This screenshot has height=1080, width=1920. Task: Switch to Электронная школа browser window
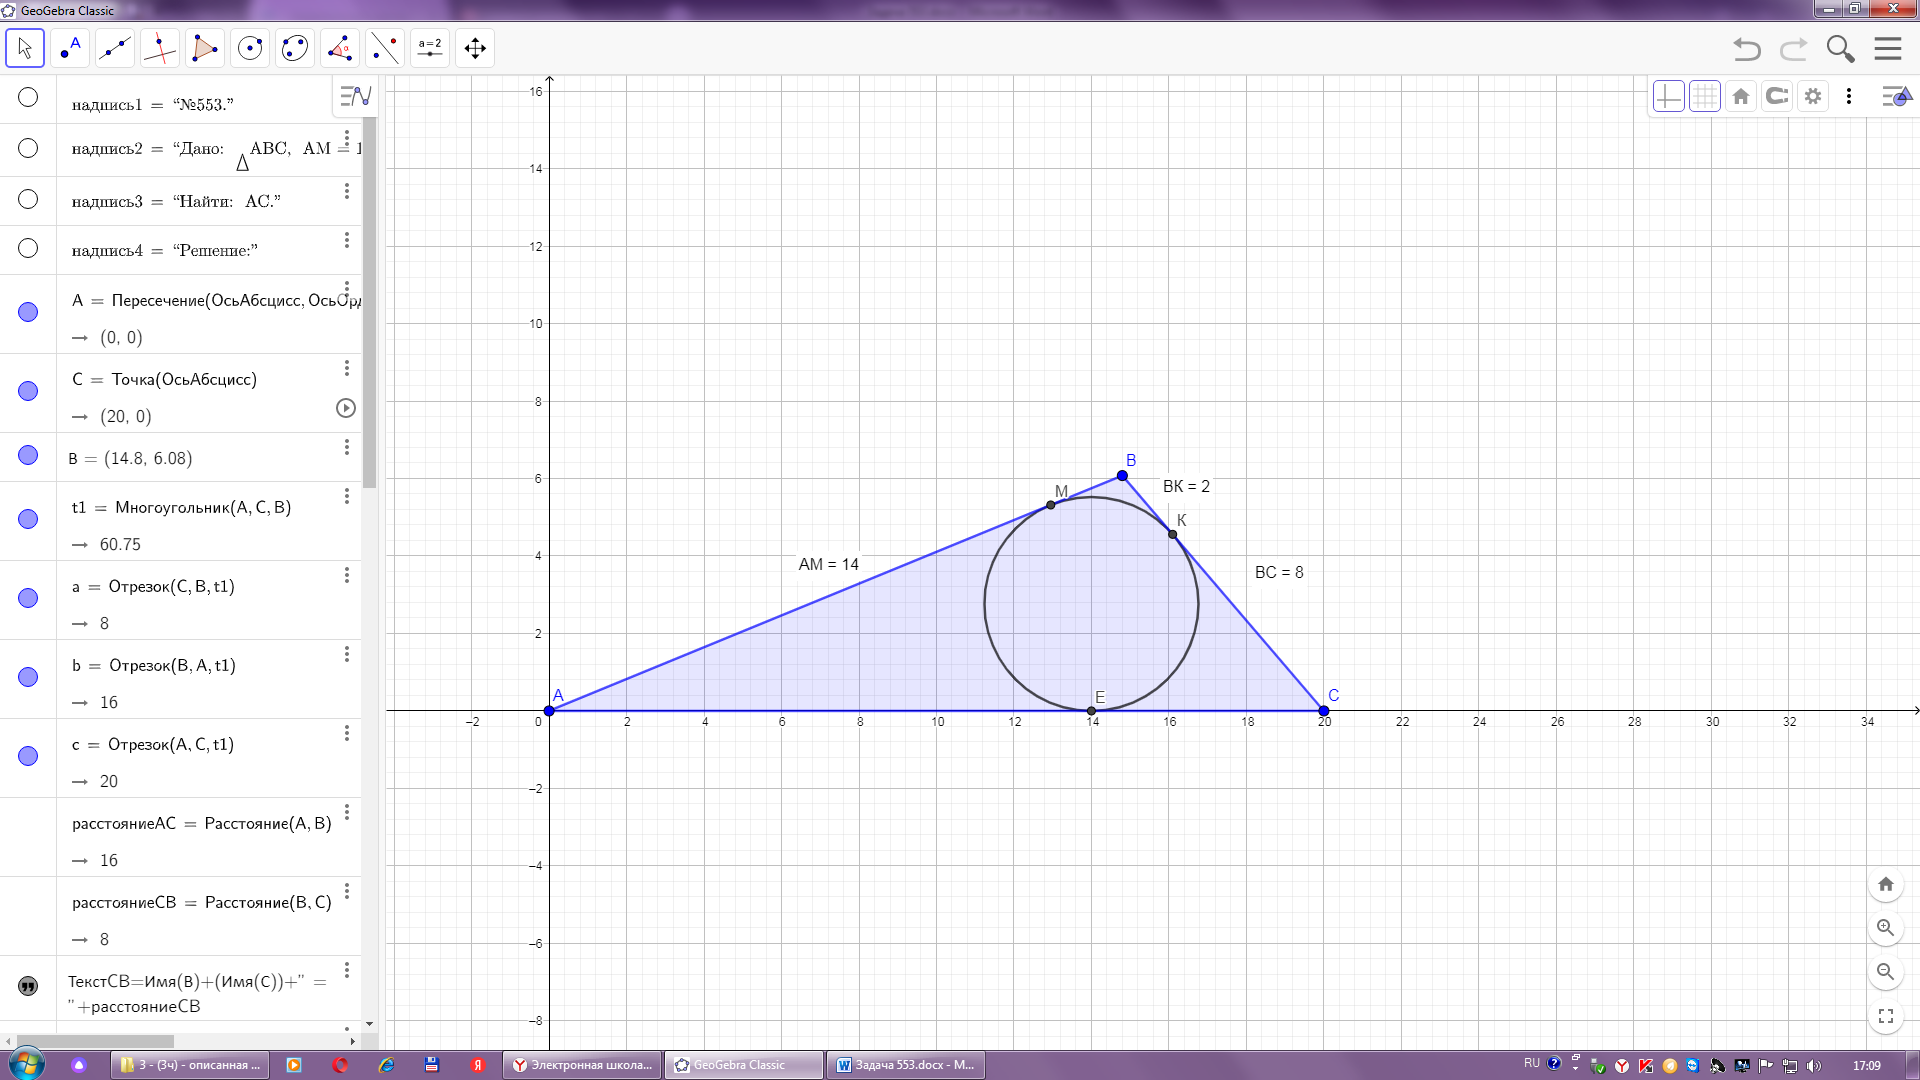pyautogui.click(x=583, y=1065)
